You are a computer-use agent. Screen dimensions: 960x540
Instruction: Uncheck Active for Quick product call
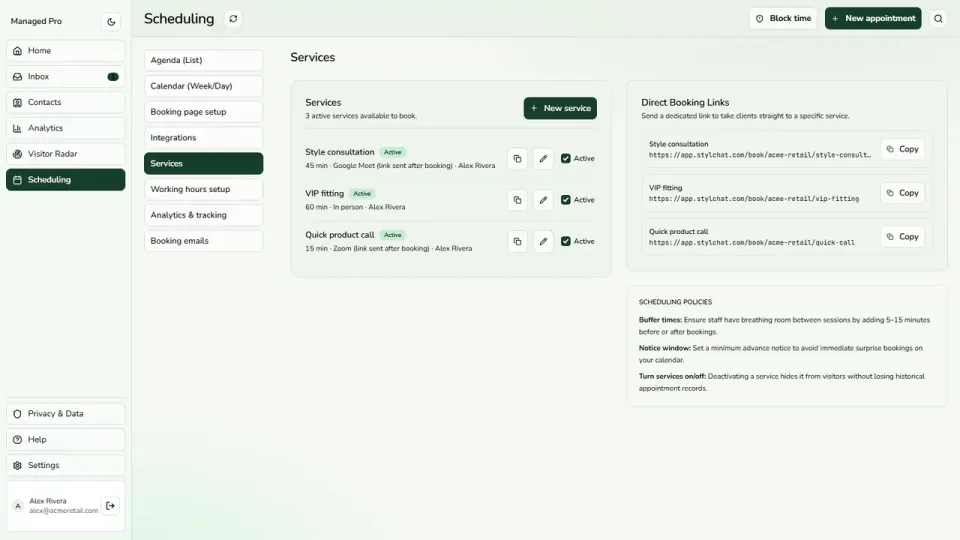(x=566, y=241)
